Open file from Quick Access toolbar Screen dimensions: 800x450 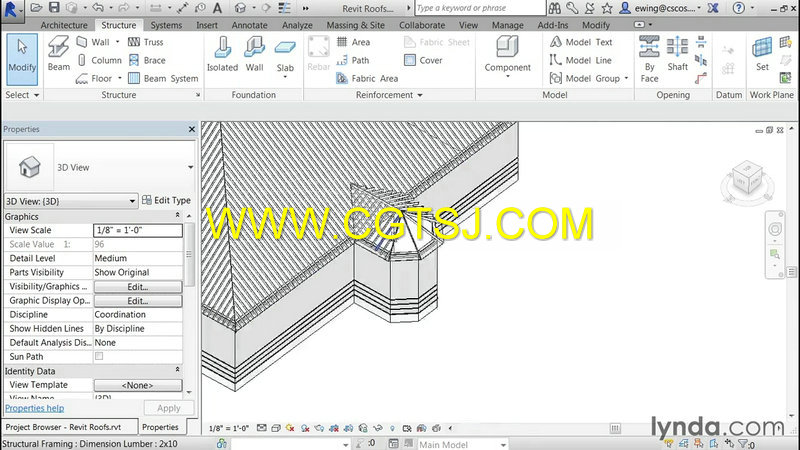[x=36, y=8]
